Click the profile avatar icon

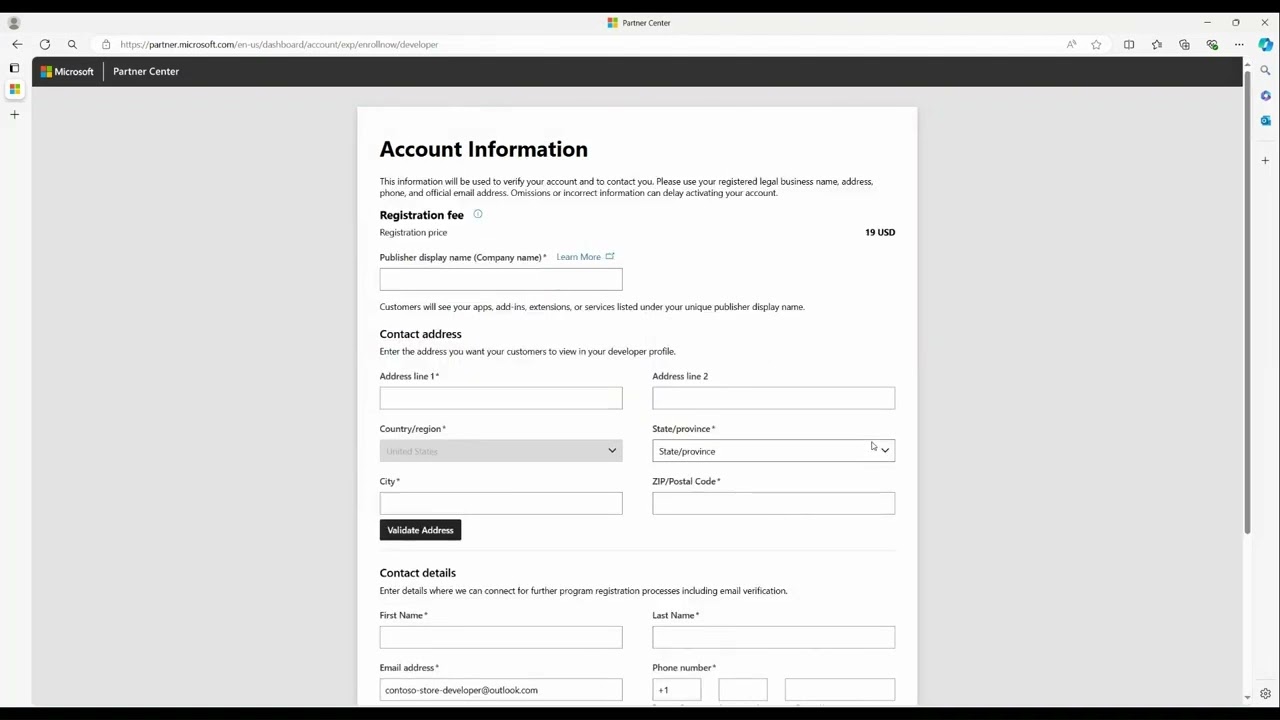14,22
